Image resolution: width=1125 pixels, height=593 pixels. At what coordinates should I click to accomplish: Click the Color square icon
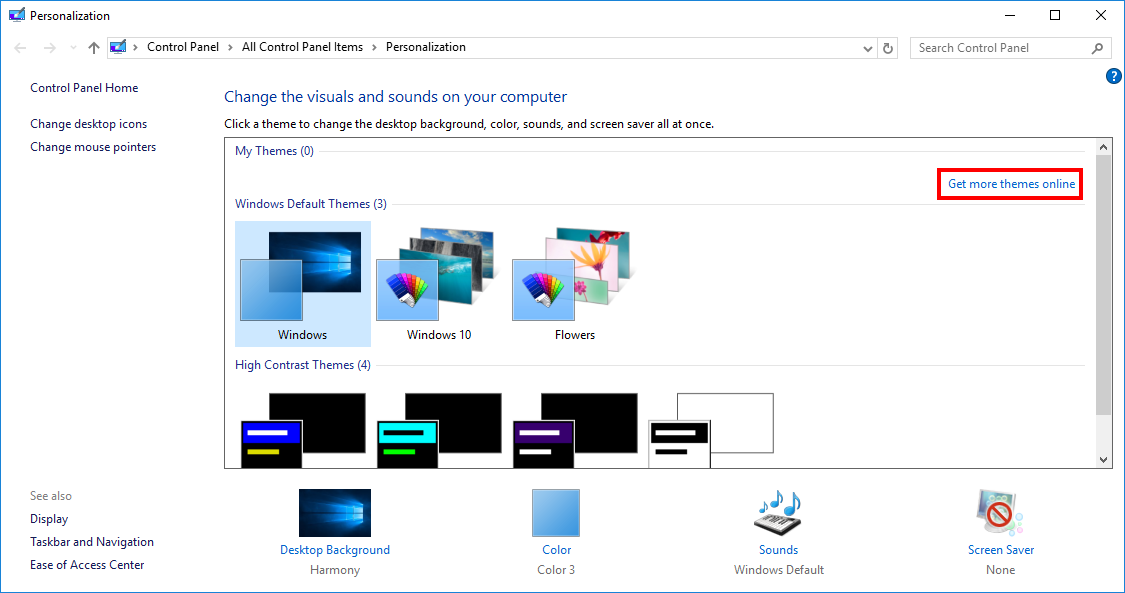(x=556, y=513)
